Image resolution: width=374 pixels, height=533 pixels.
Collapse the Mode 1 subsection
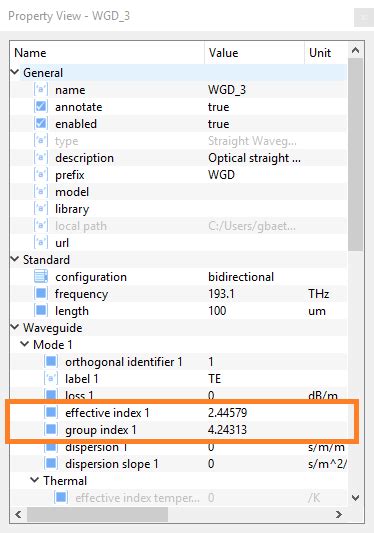[25, 344]
